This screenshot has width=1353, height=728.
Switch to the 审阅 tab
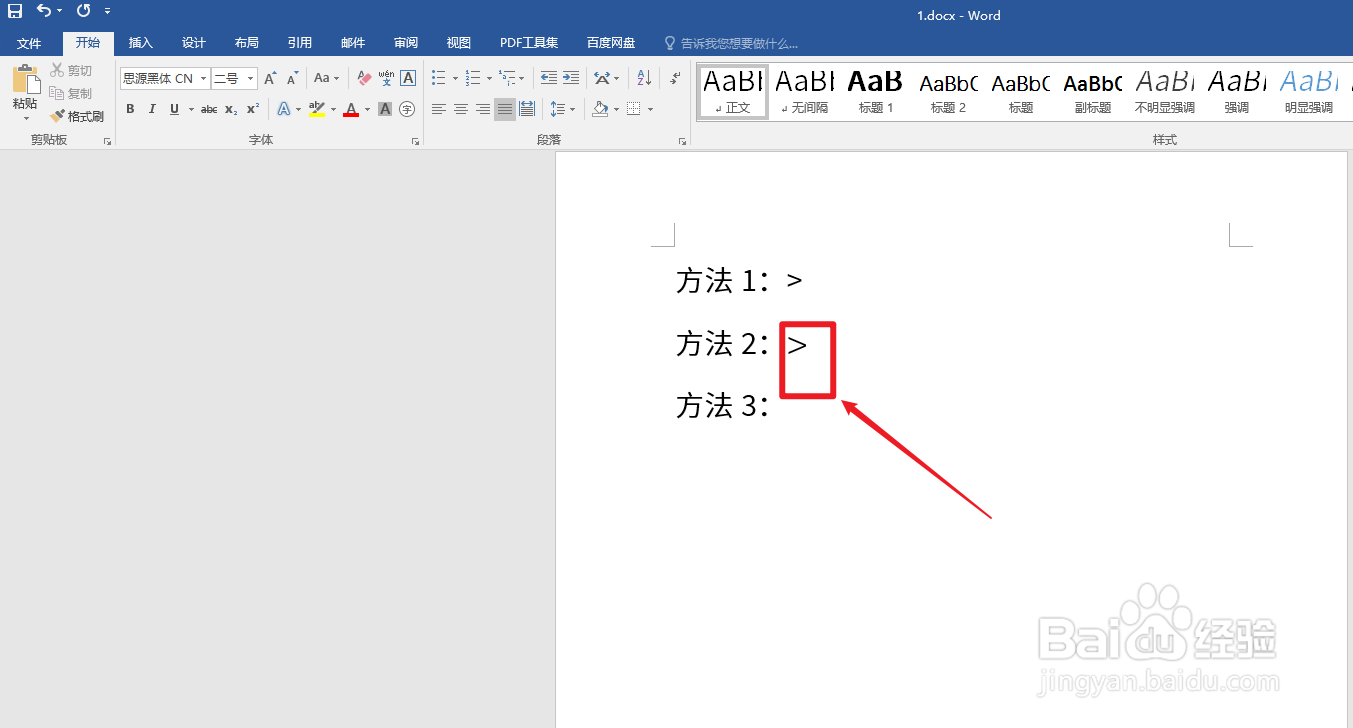point(406,43)
